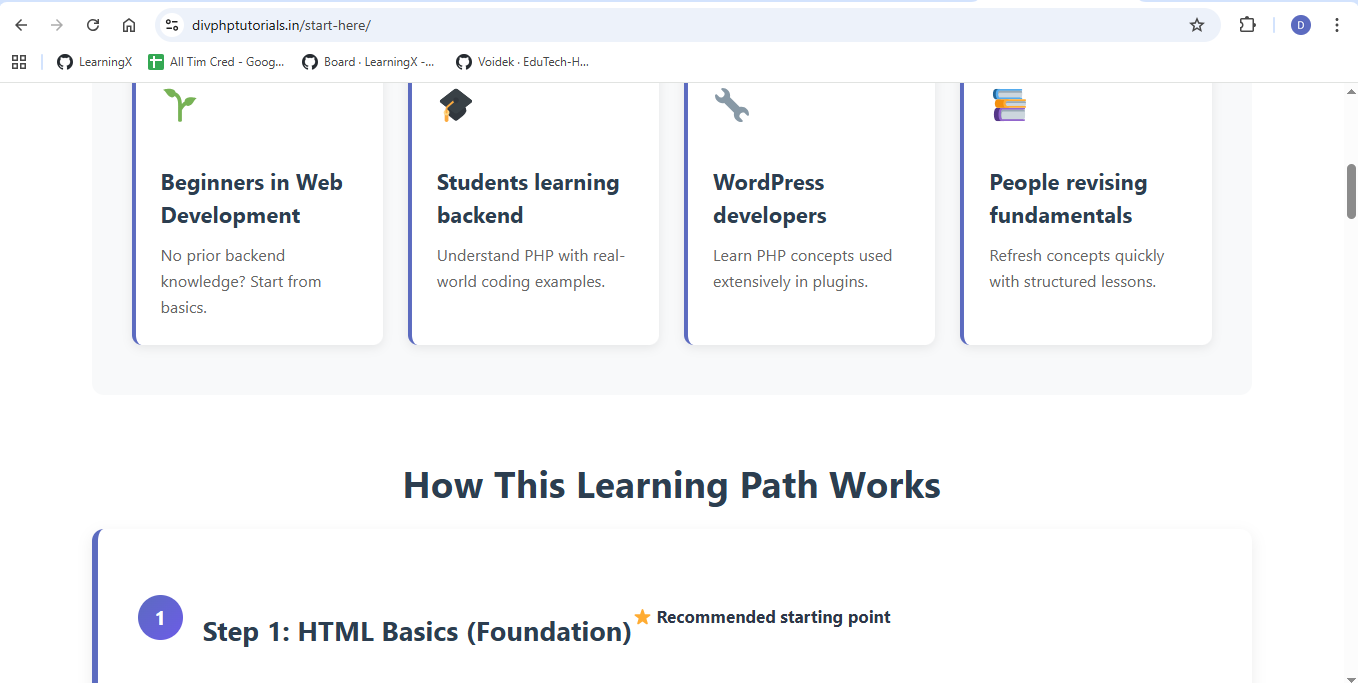This screenshot has height=683, width=1358.
Task: Toggle the home button in the browser toolbar
Action: [128, 25]
